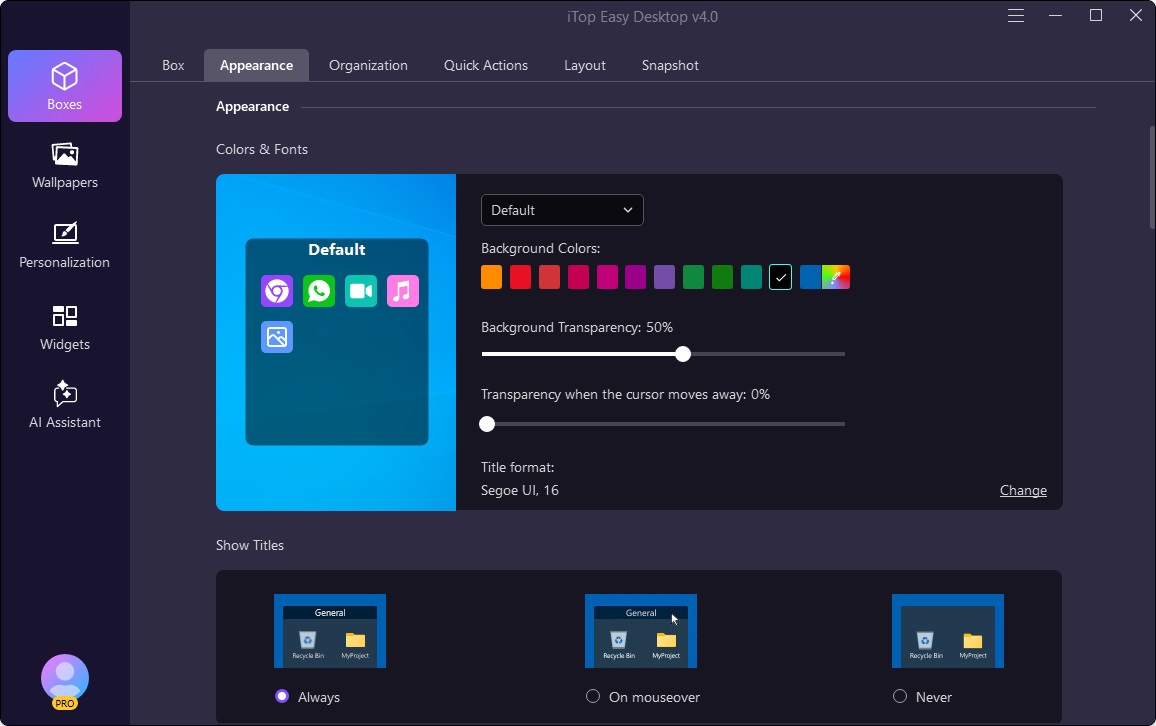This screenshot has width=1156, height=726.
Task: Pick the orange background color swatch
Action: [x=491, y=277]
